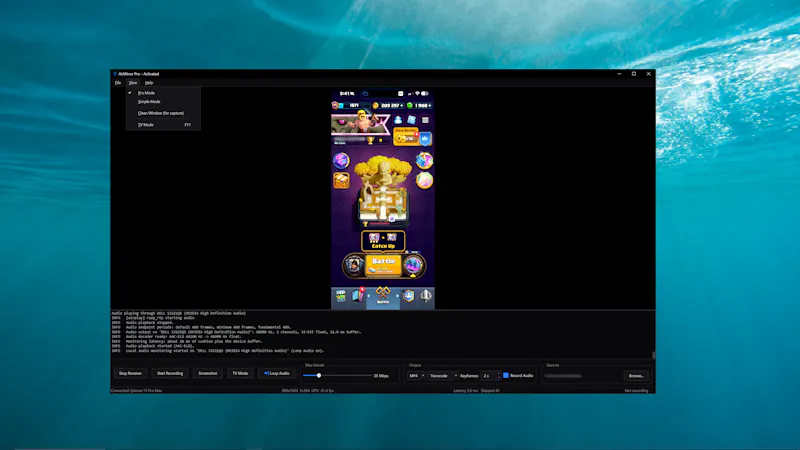Tap the orange chest icon on left
The width and height of the screenshot is (800, 450).
click(x=341, y=180)
